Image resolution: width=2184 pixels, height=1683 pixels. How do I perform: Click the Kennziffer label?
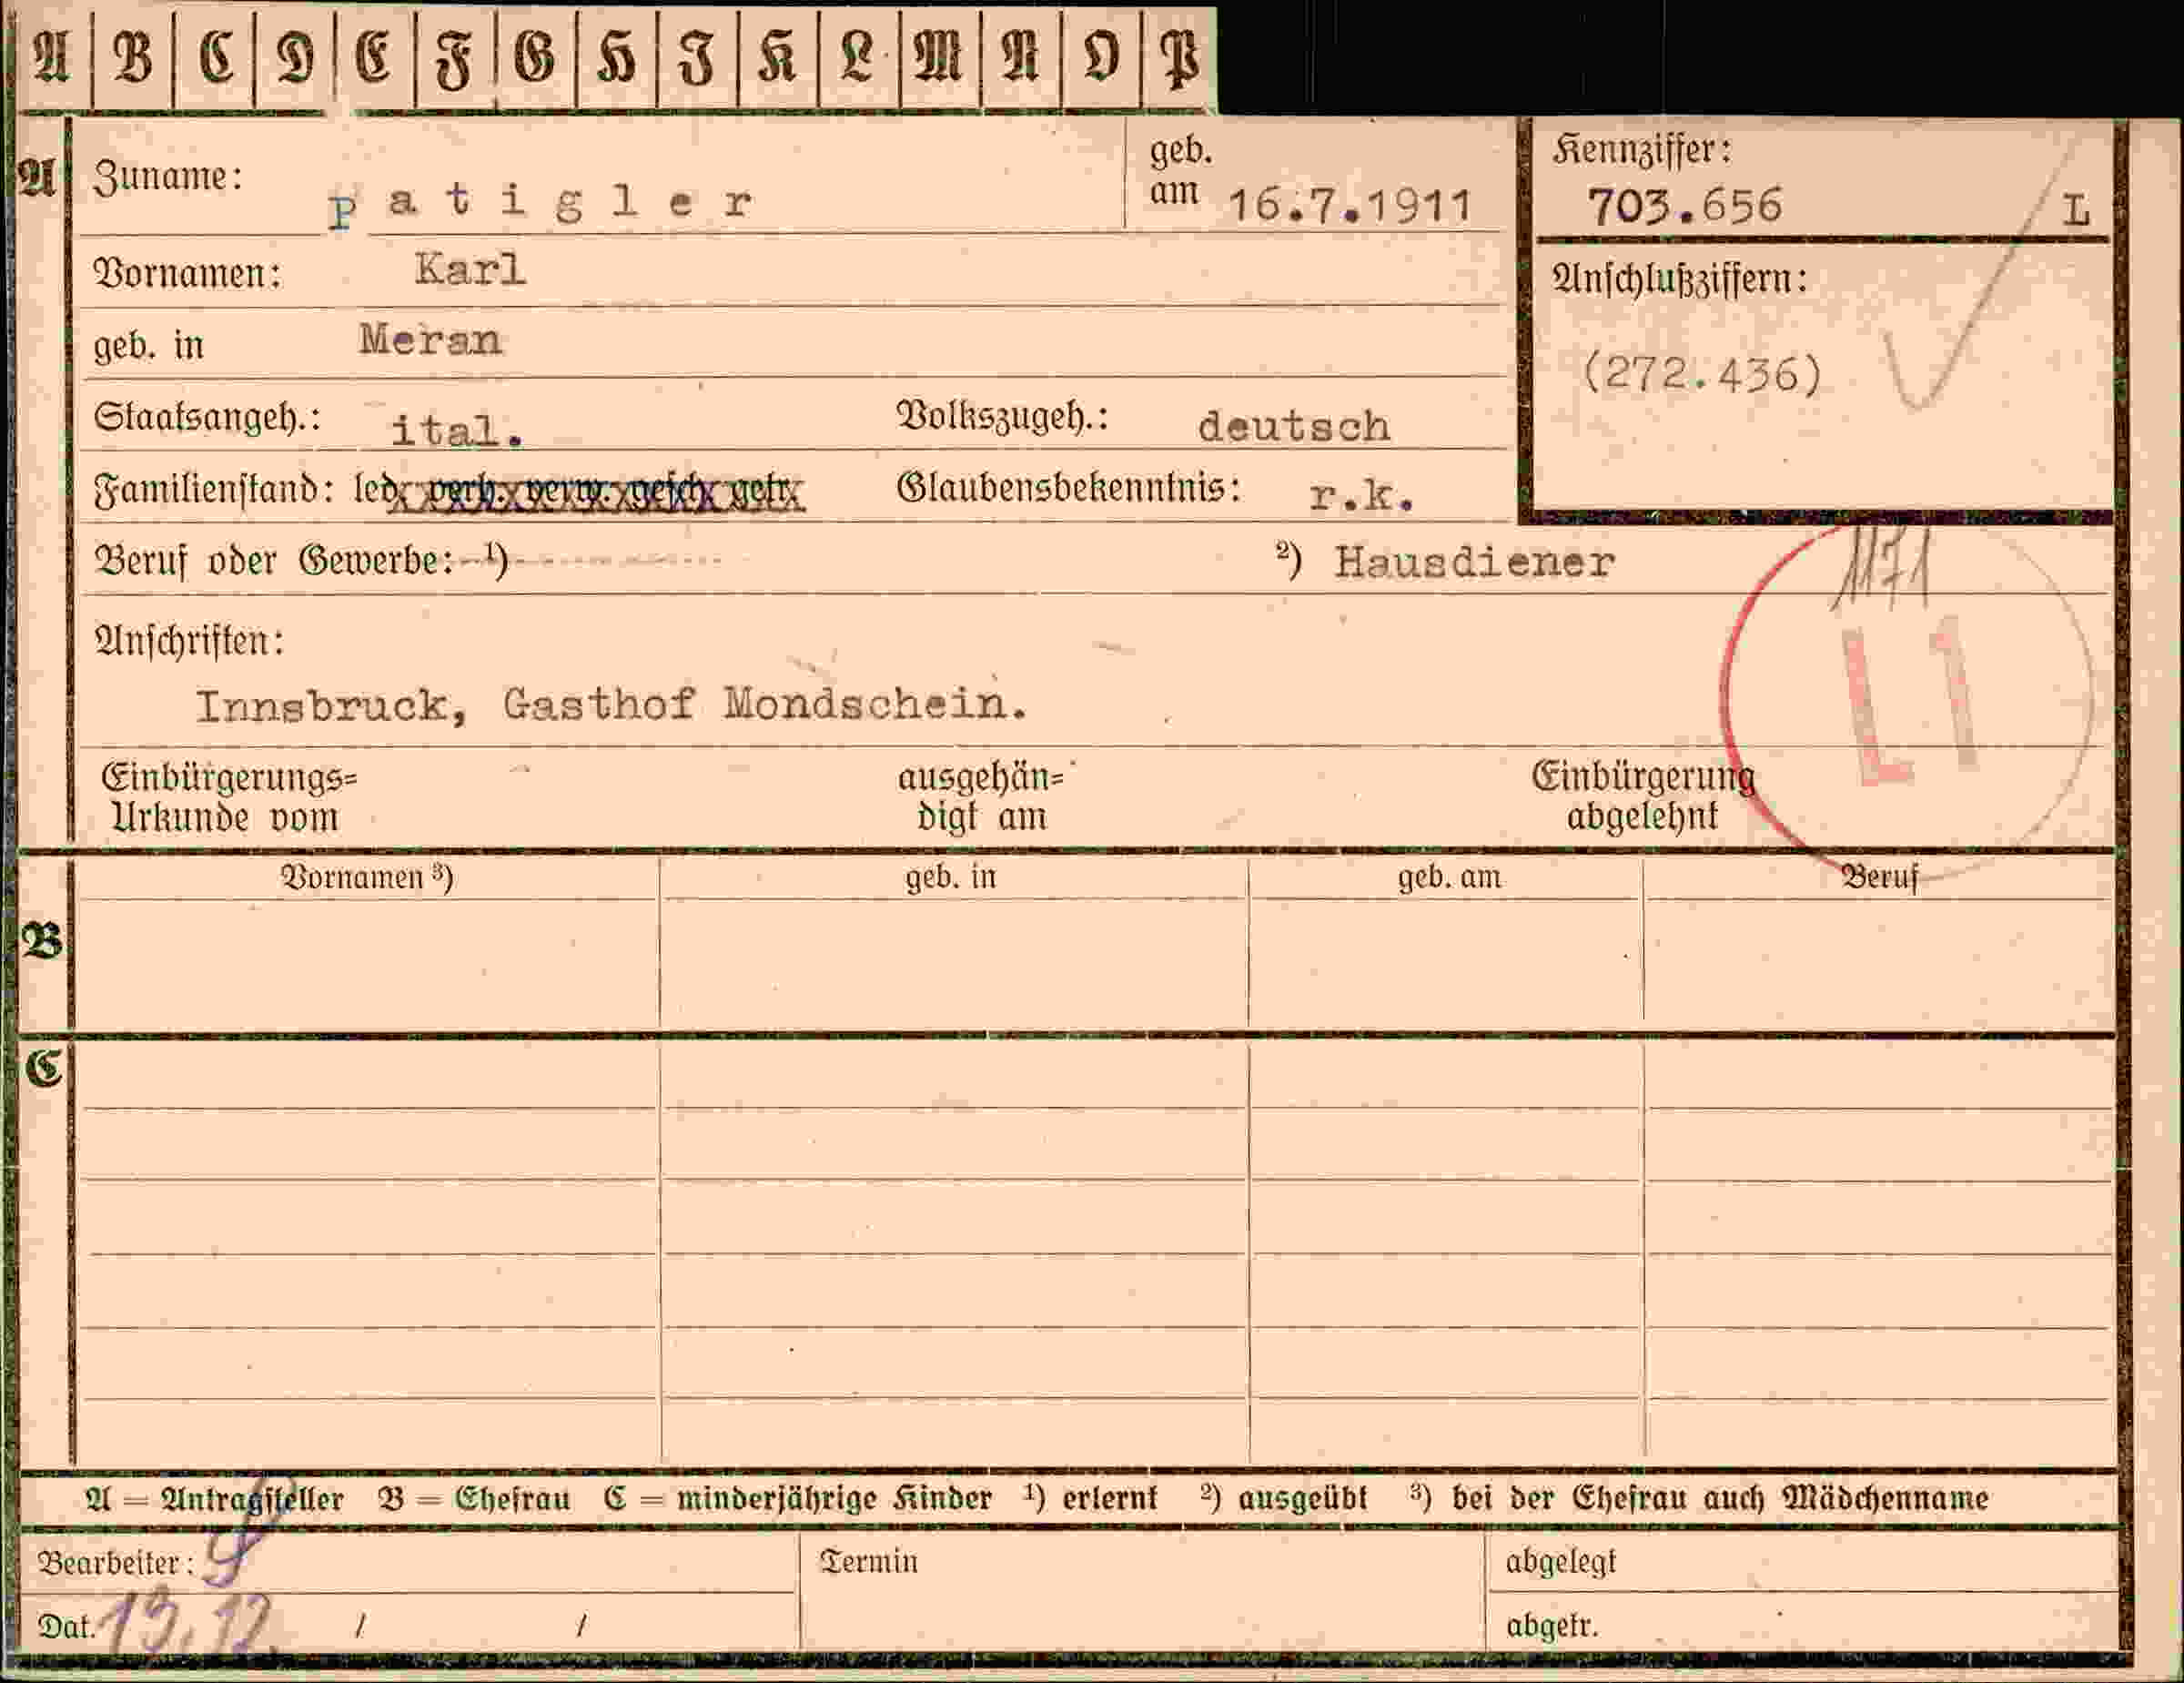(x=1642, y=150)
